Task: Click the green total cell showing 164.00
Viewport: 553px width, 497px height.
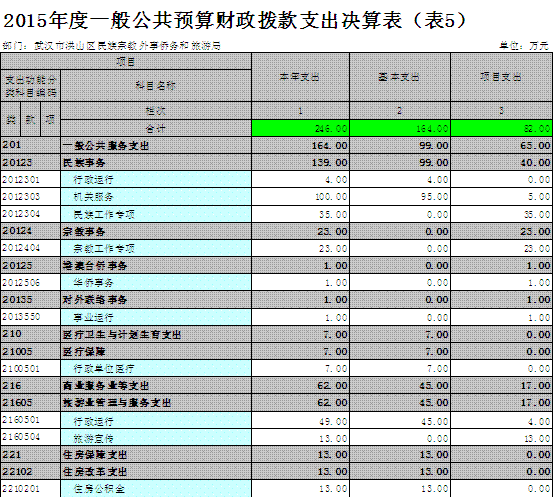Action: 400,128
